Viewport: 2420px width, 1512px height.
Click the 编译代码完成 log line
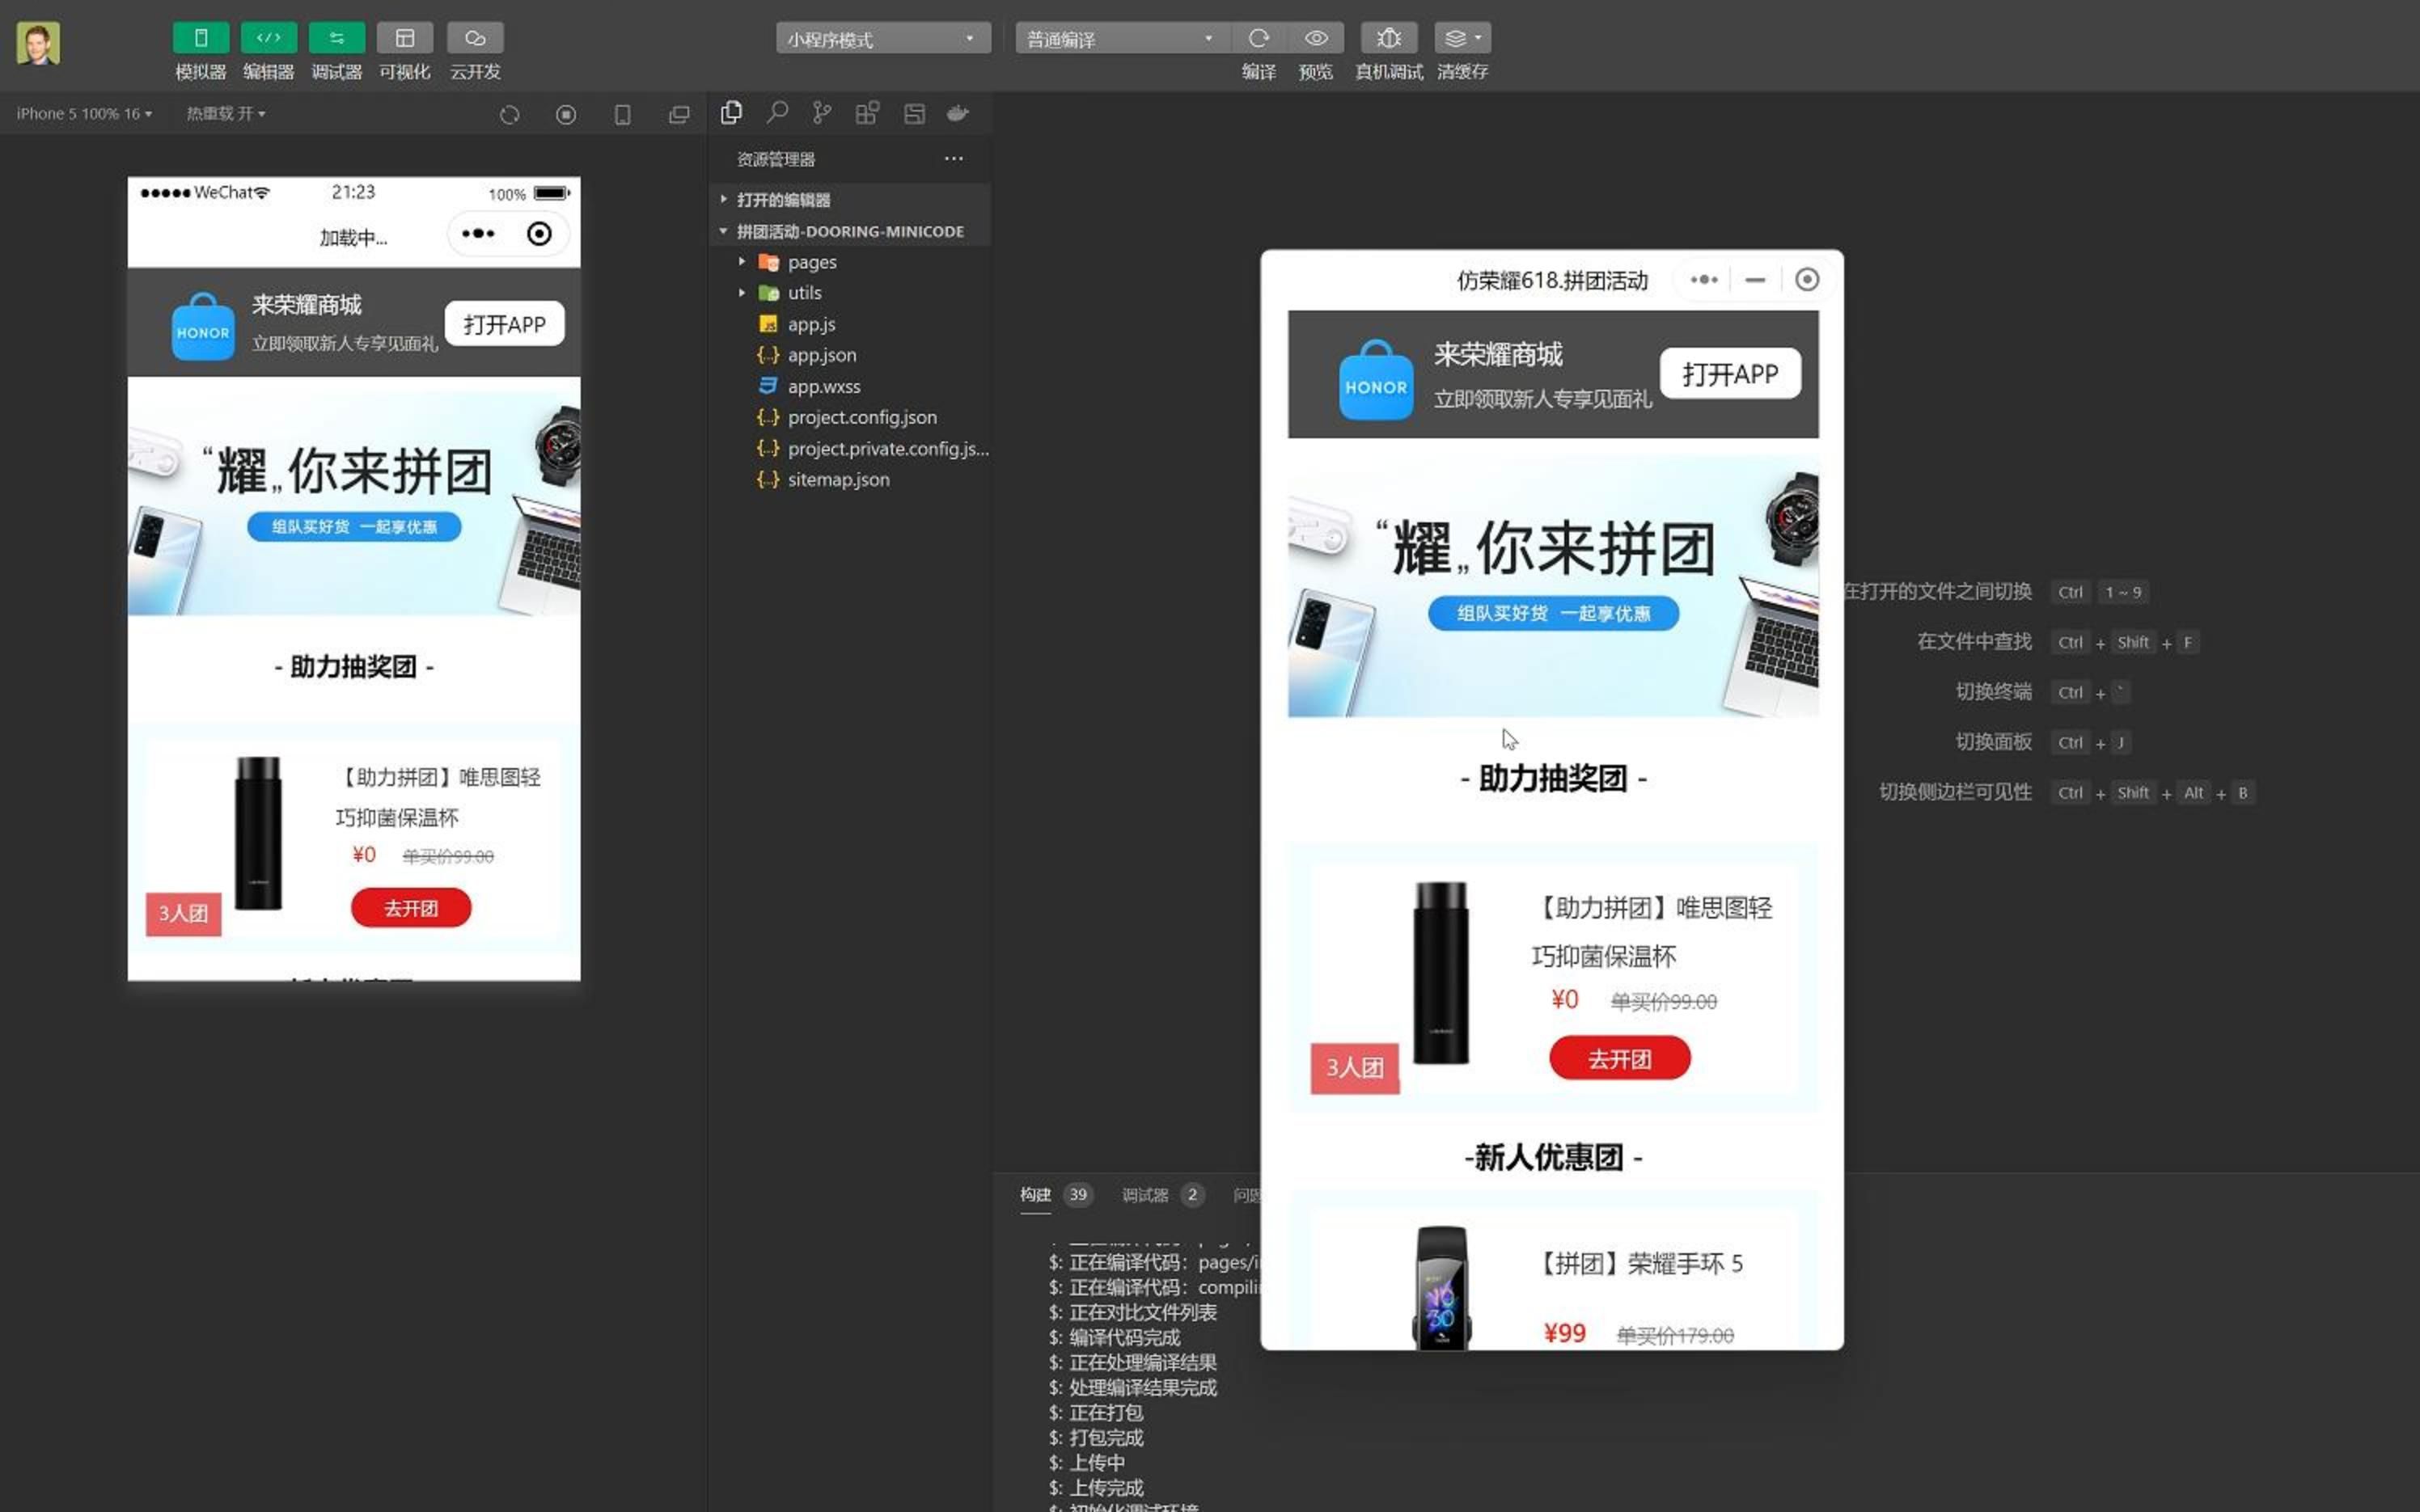[x=1114, y=1337]
